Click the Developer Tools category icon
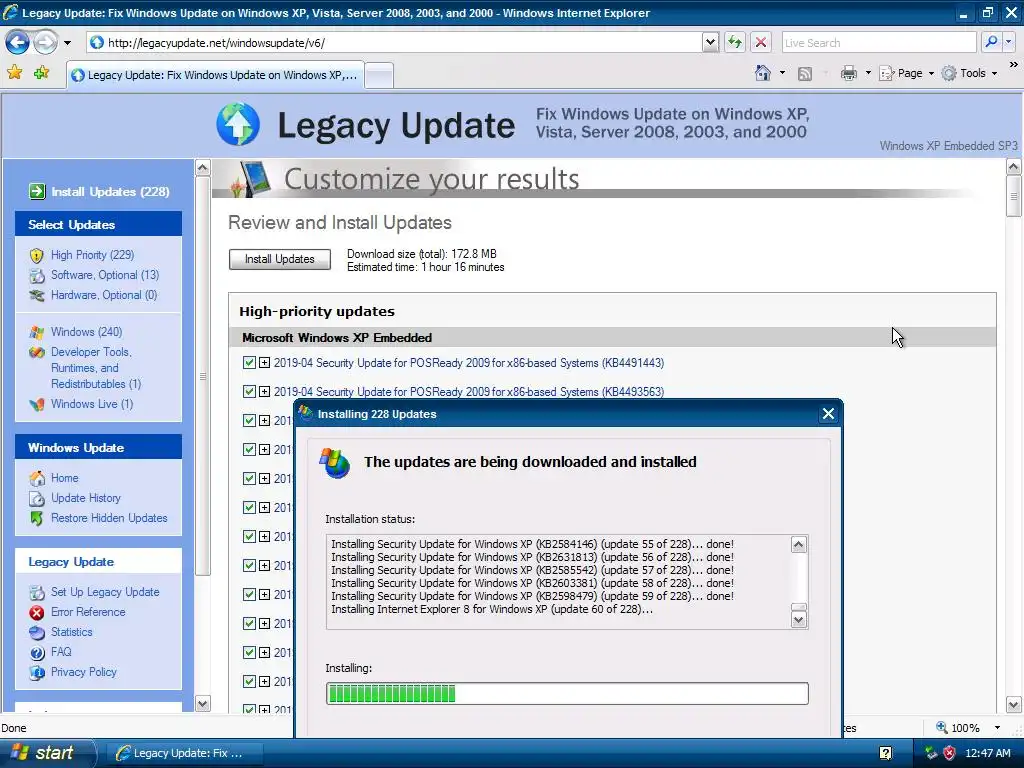Image resolution: width=1024 pixels, height=768 pixels. pos(37,353)
